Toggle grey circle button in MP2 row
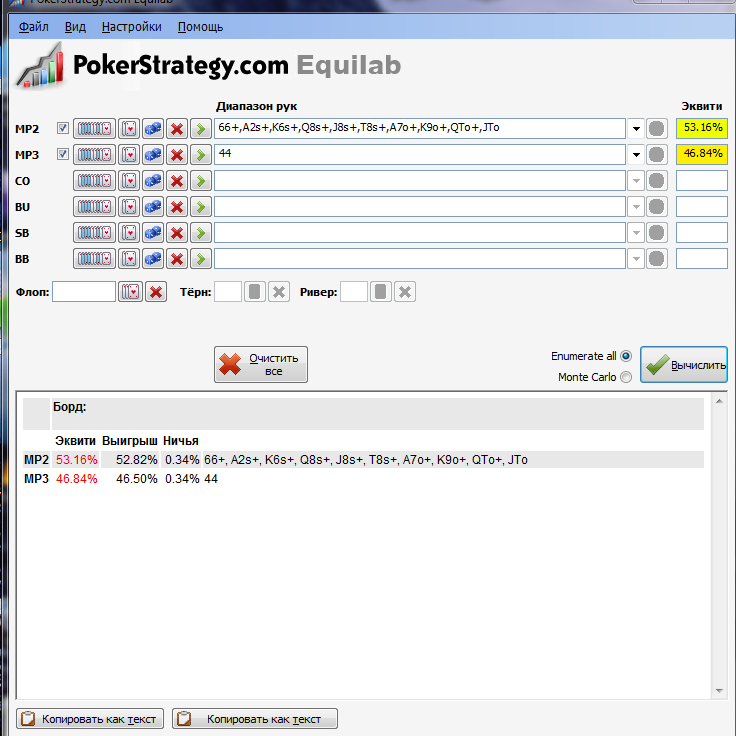The image size is (736, 736). point(657,128)
